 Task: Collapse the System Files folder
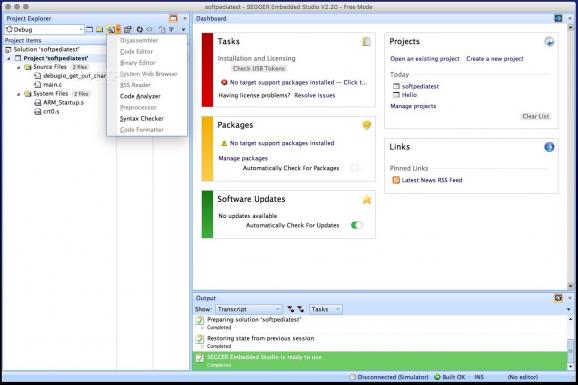18,94
